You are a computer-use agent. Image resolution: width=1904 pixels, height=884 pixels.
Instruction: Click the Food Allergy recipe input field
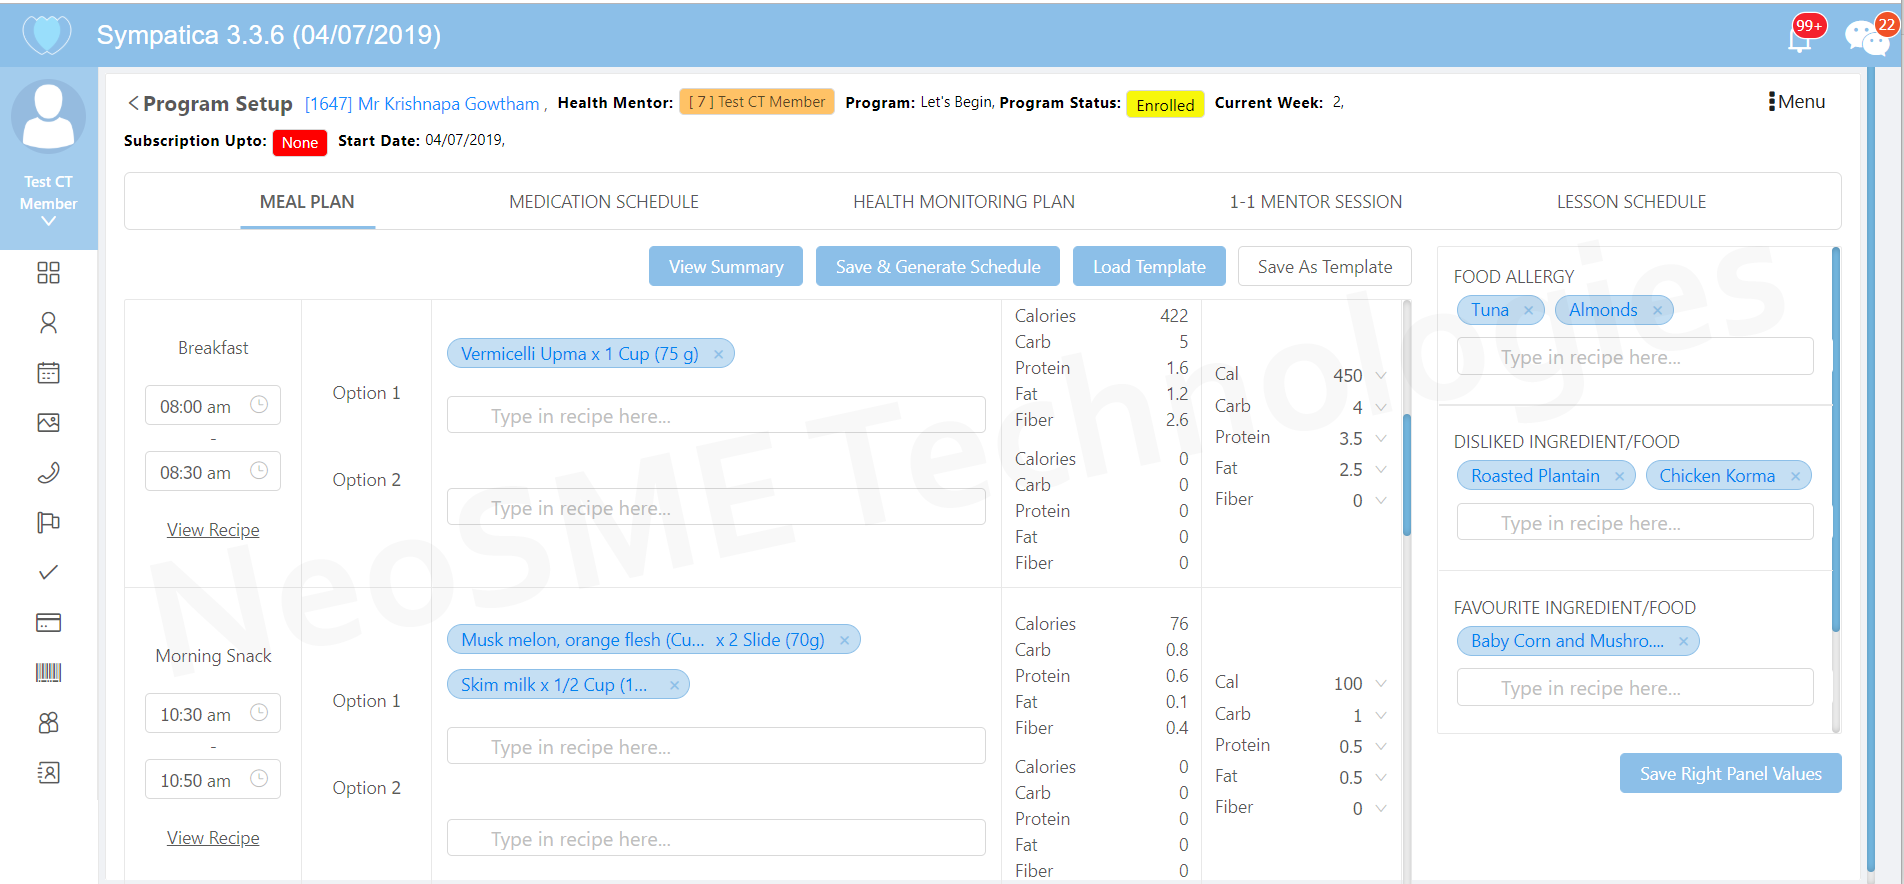tap(1634, 357)
